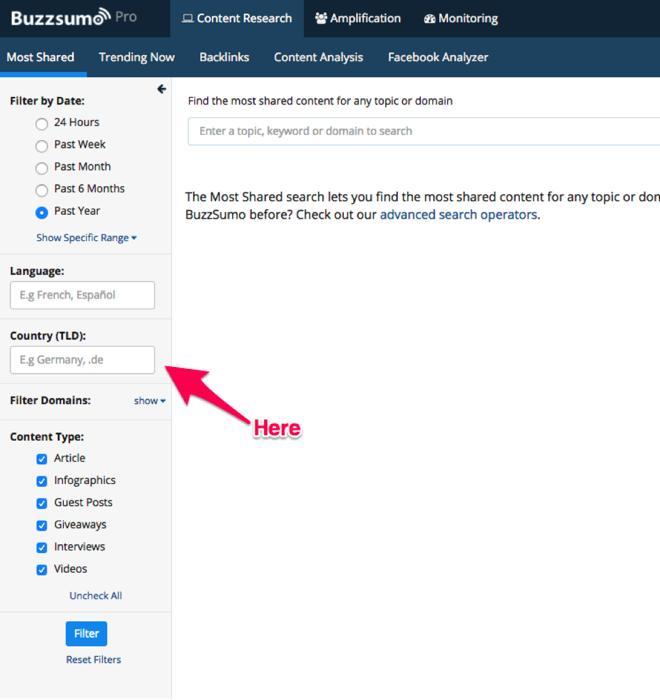660x700 pixels.
Task: Uncheck the Interviews checkbox
Action: click(42, 548)
